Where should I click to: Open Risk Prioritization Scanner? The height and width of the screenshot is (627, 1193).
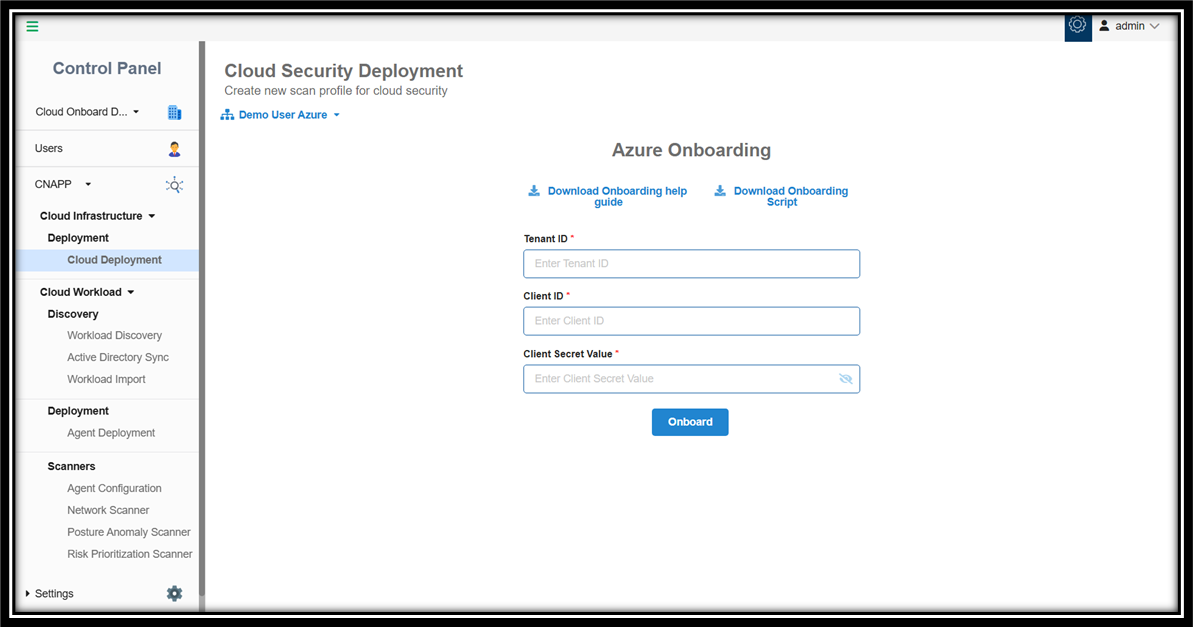point(129,555)
